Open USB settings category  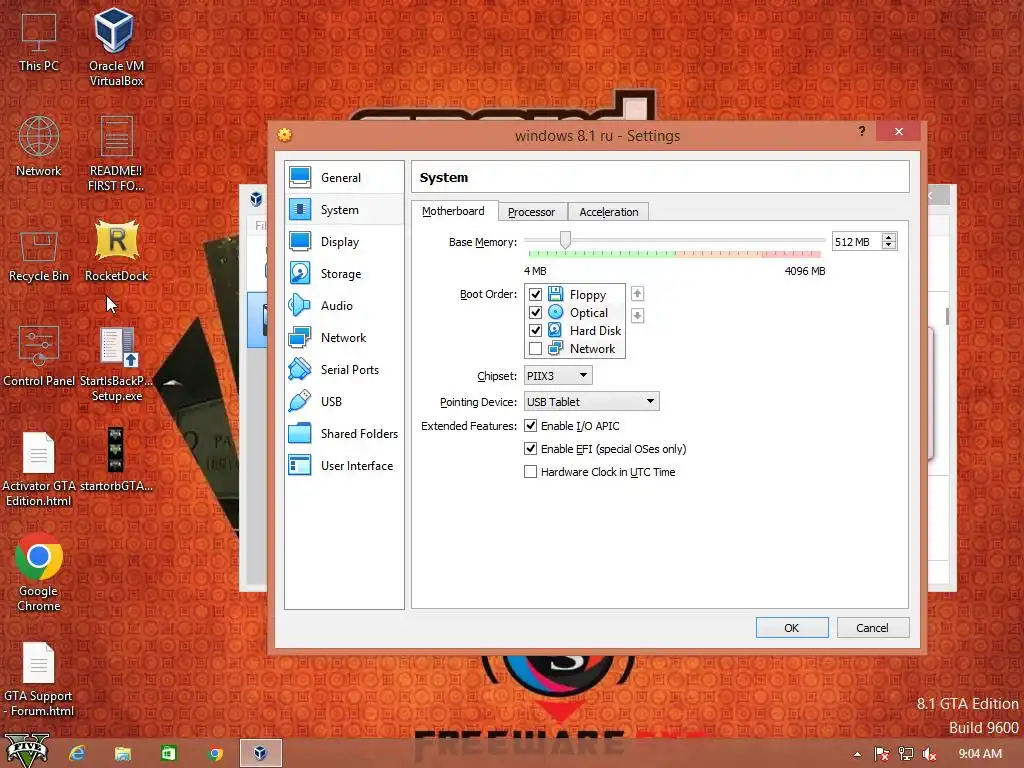coord(344,402)
